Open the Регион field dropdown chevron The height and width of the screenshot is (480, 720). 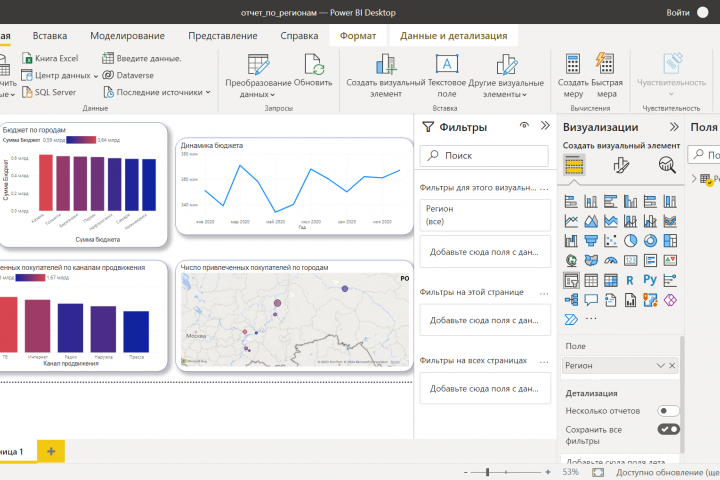point(660,366)
